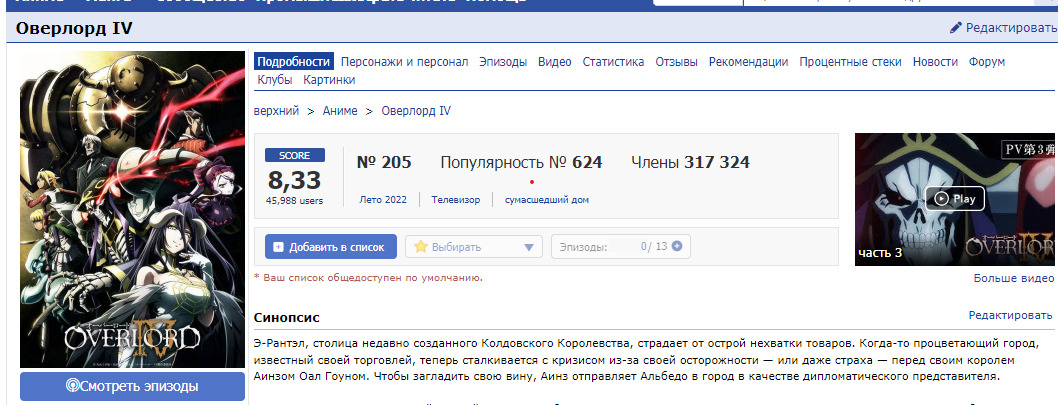Open the Картинки tab

(x=329, y=80)
